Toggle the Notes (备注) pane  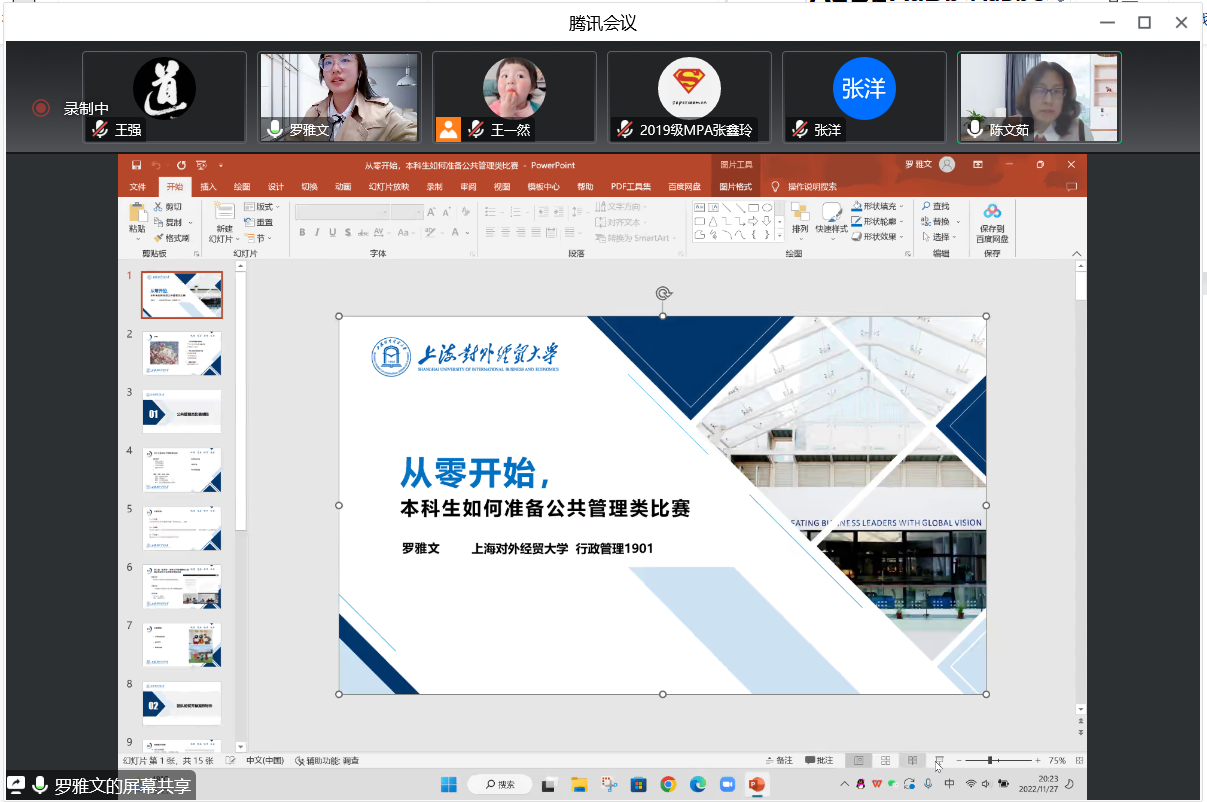point(779,760)
